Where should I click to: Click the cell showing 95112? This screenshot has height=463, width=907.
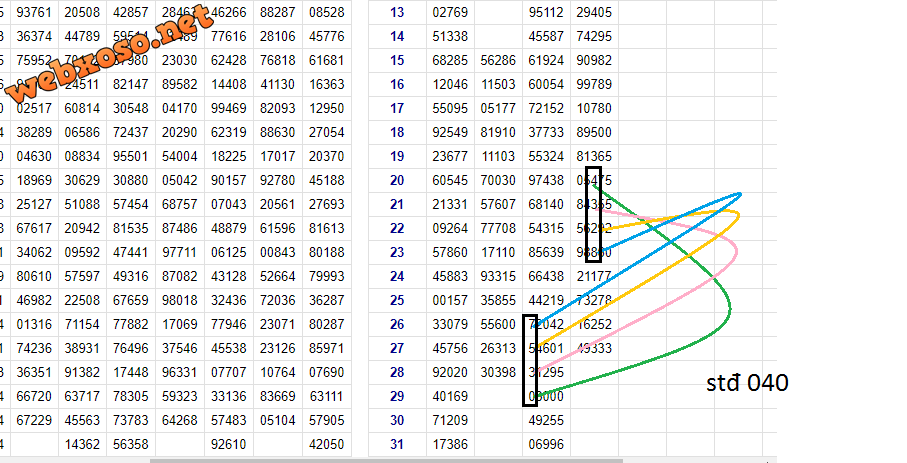545,13
